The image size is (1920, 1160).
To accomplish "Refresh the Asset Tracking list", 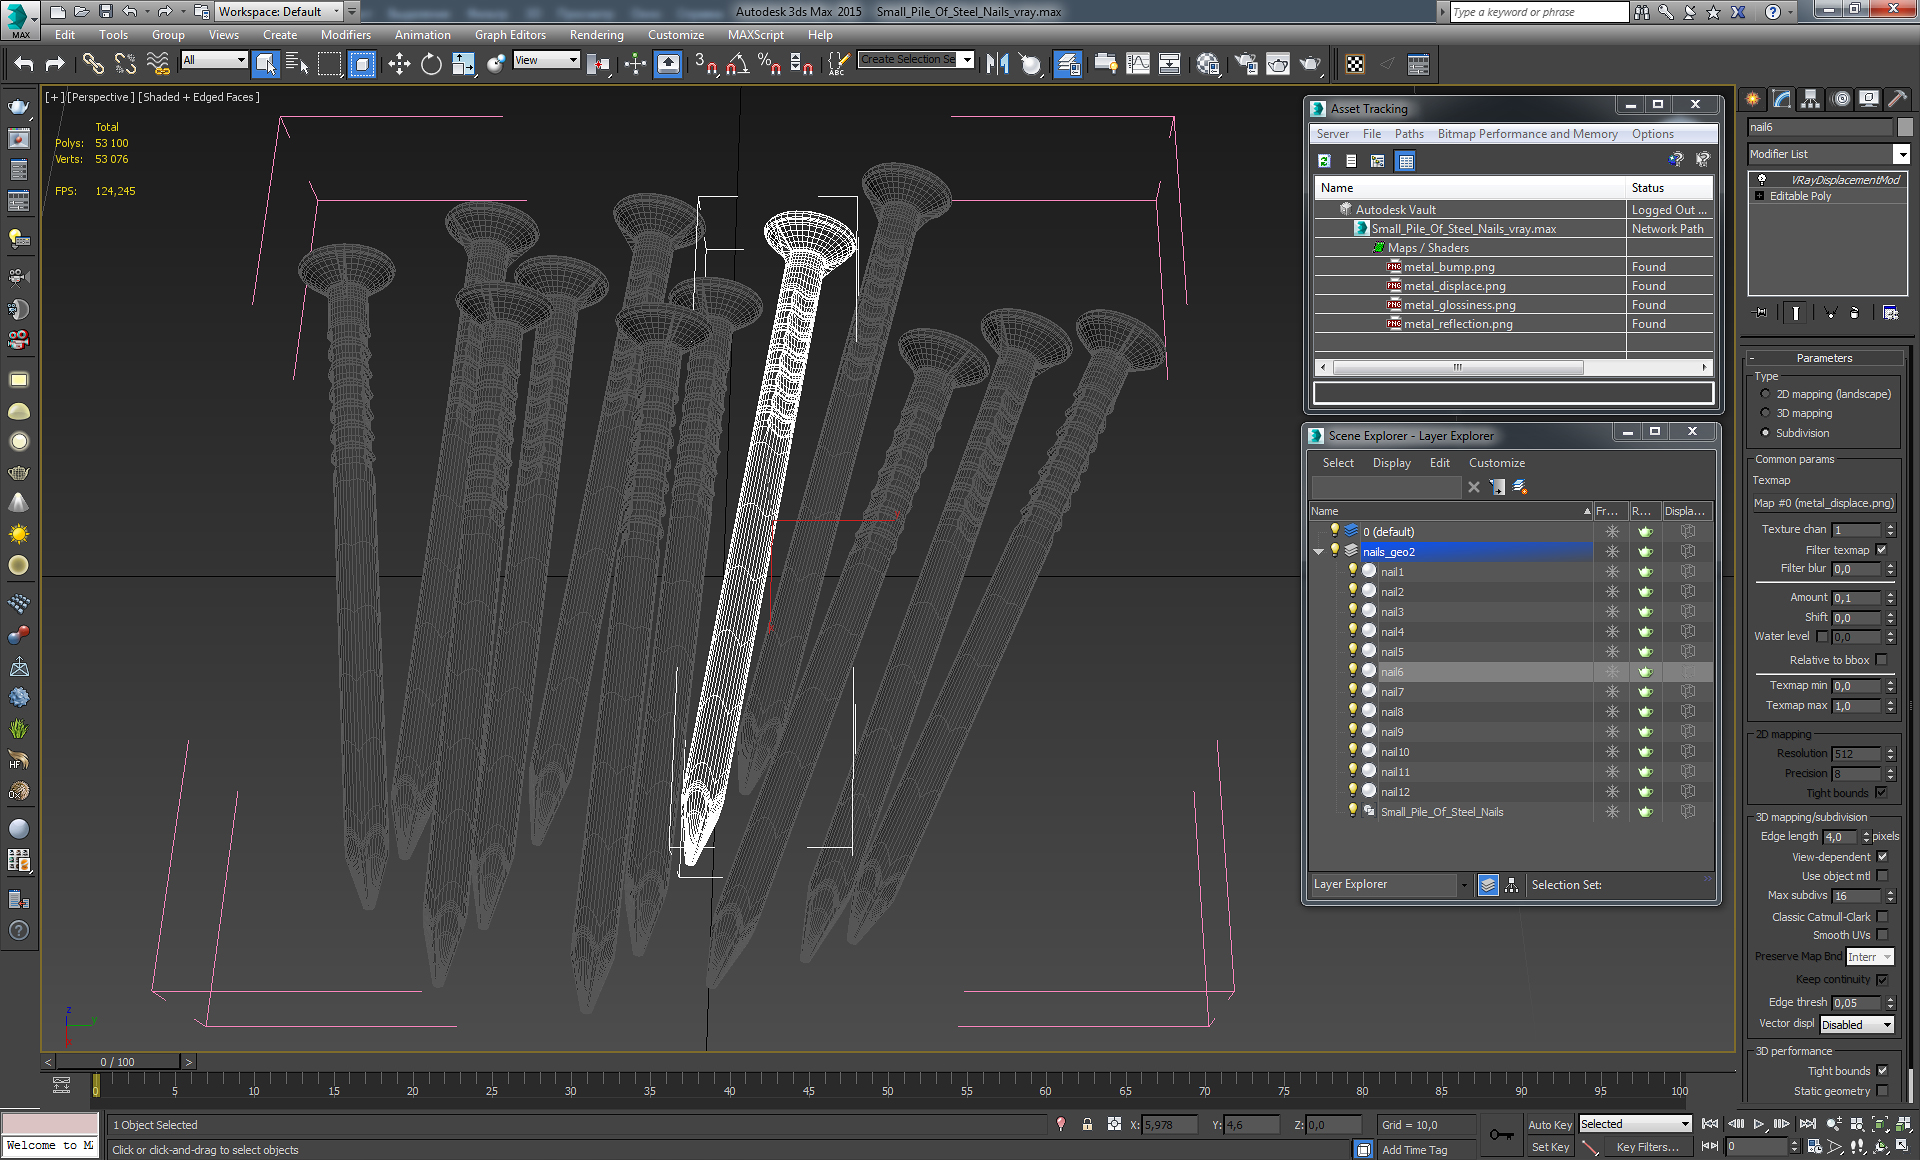I will [1324, 160].
